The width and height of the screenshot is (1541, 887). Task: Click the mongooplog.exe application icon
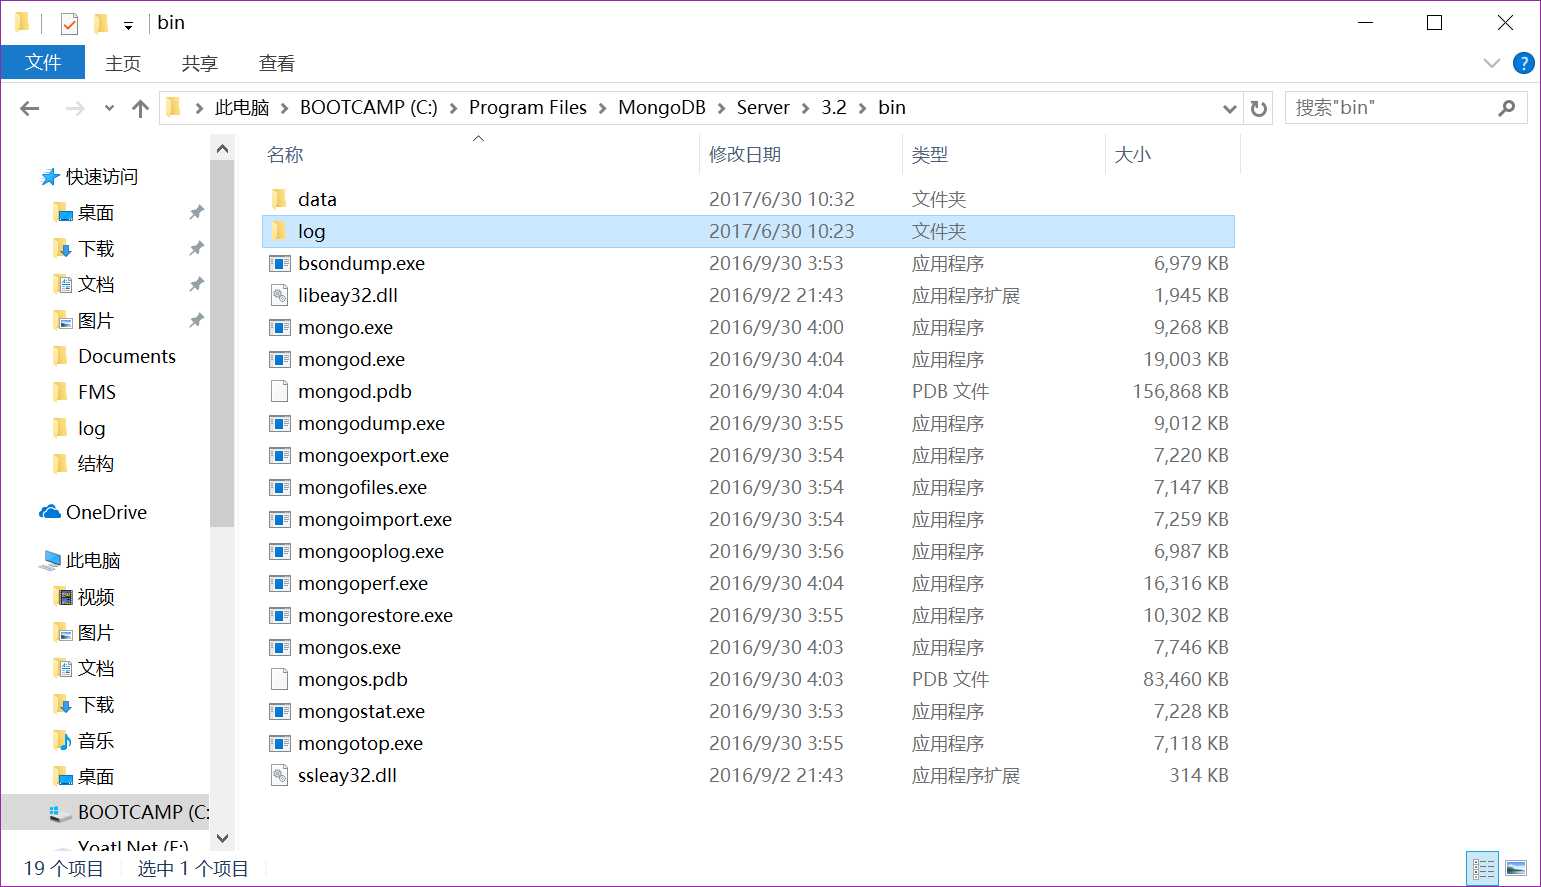pos(280,551)
